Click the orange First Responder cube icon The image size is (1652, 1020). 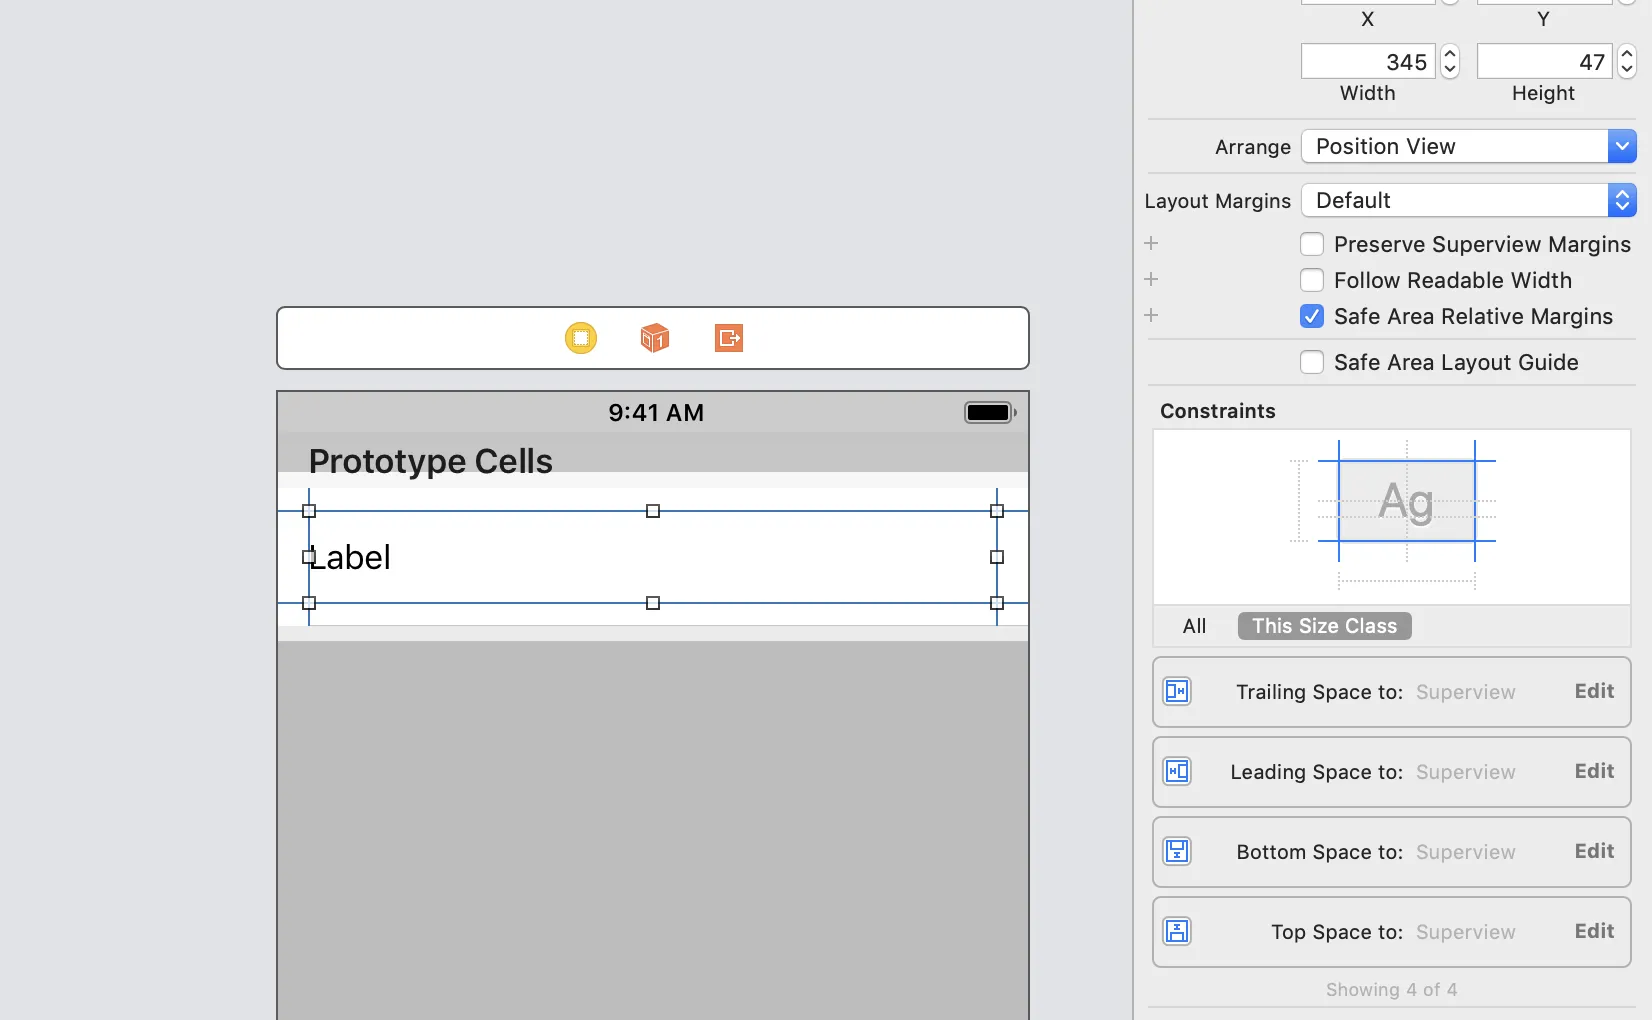click(654, 338)
